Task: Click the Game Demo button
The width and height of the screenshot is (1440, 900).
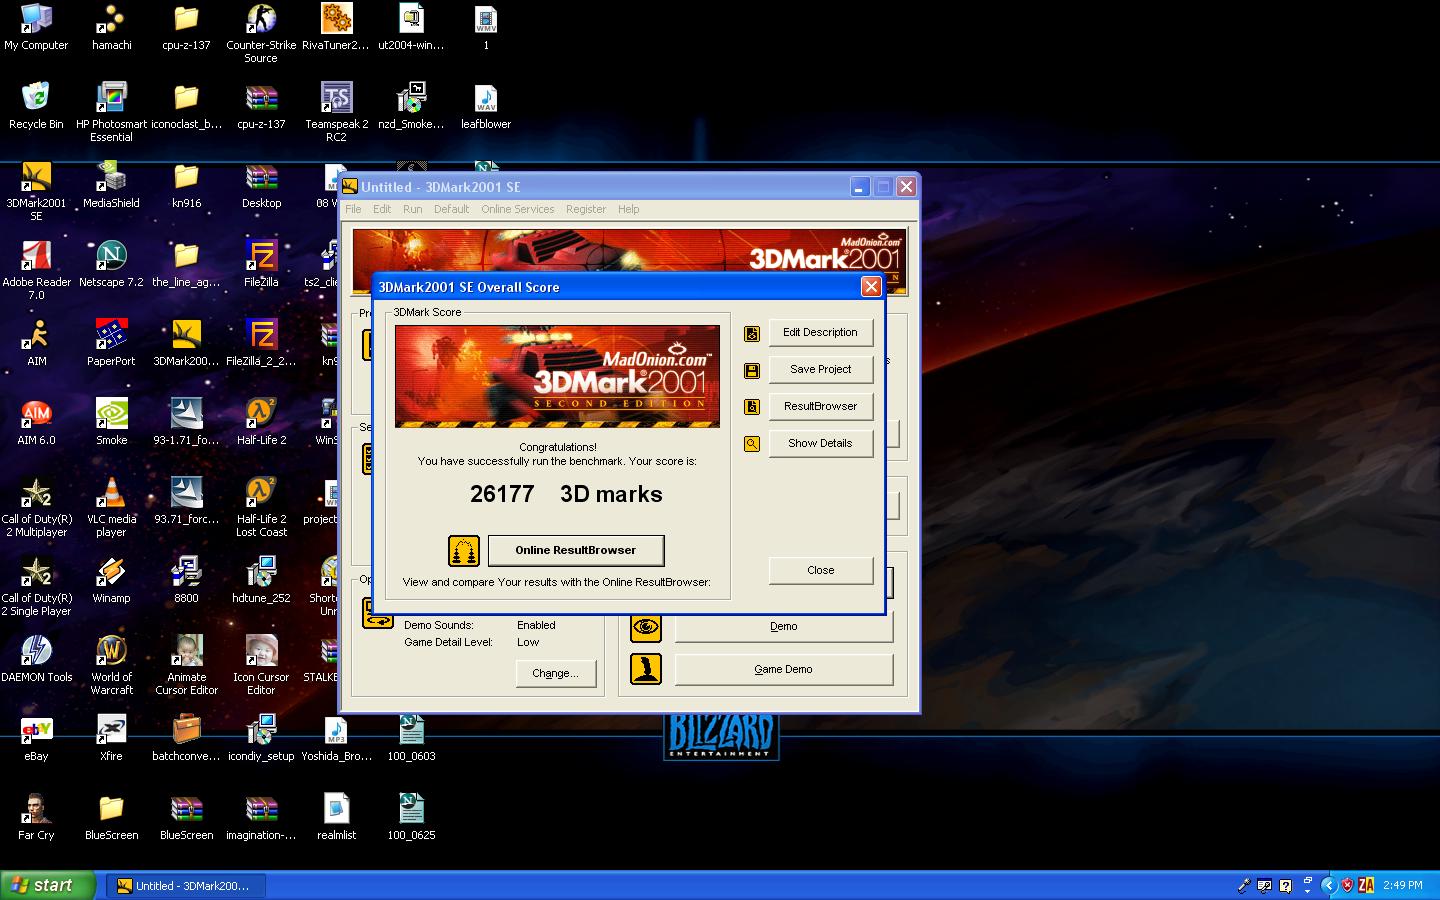Action: click(783, 669)
